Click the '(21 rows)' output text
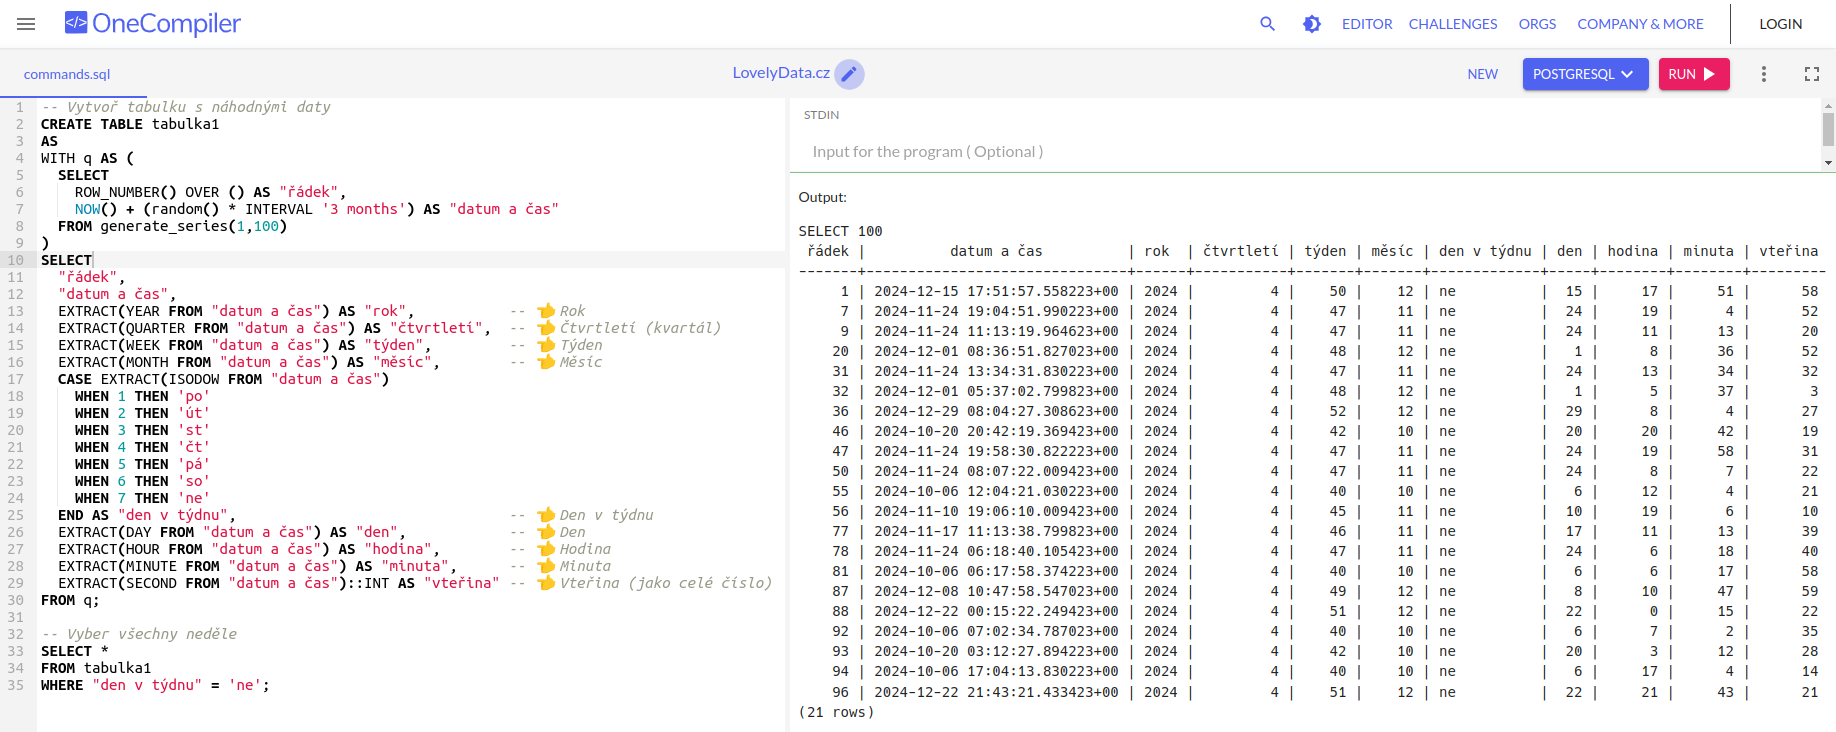The image size is (1836, 732). click(x=836, y=712)
